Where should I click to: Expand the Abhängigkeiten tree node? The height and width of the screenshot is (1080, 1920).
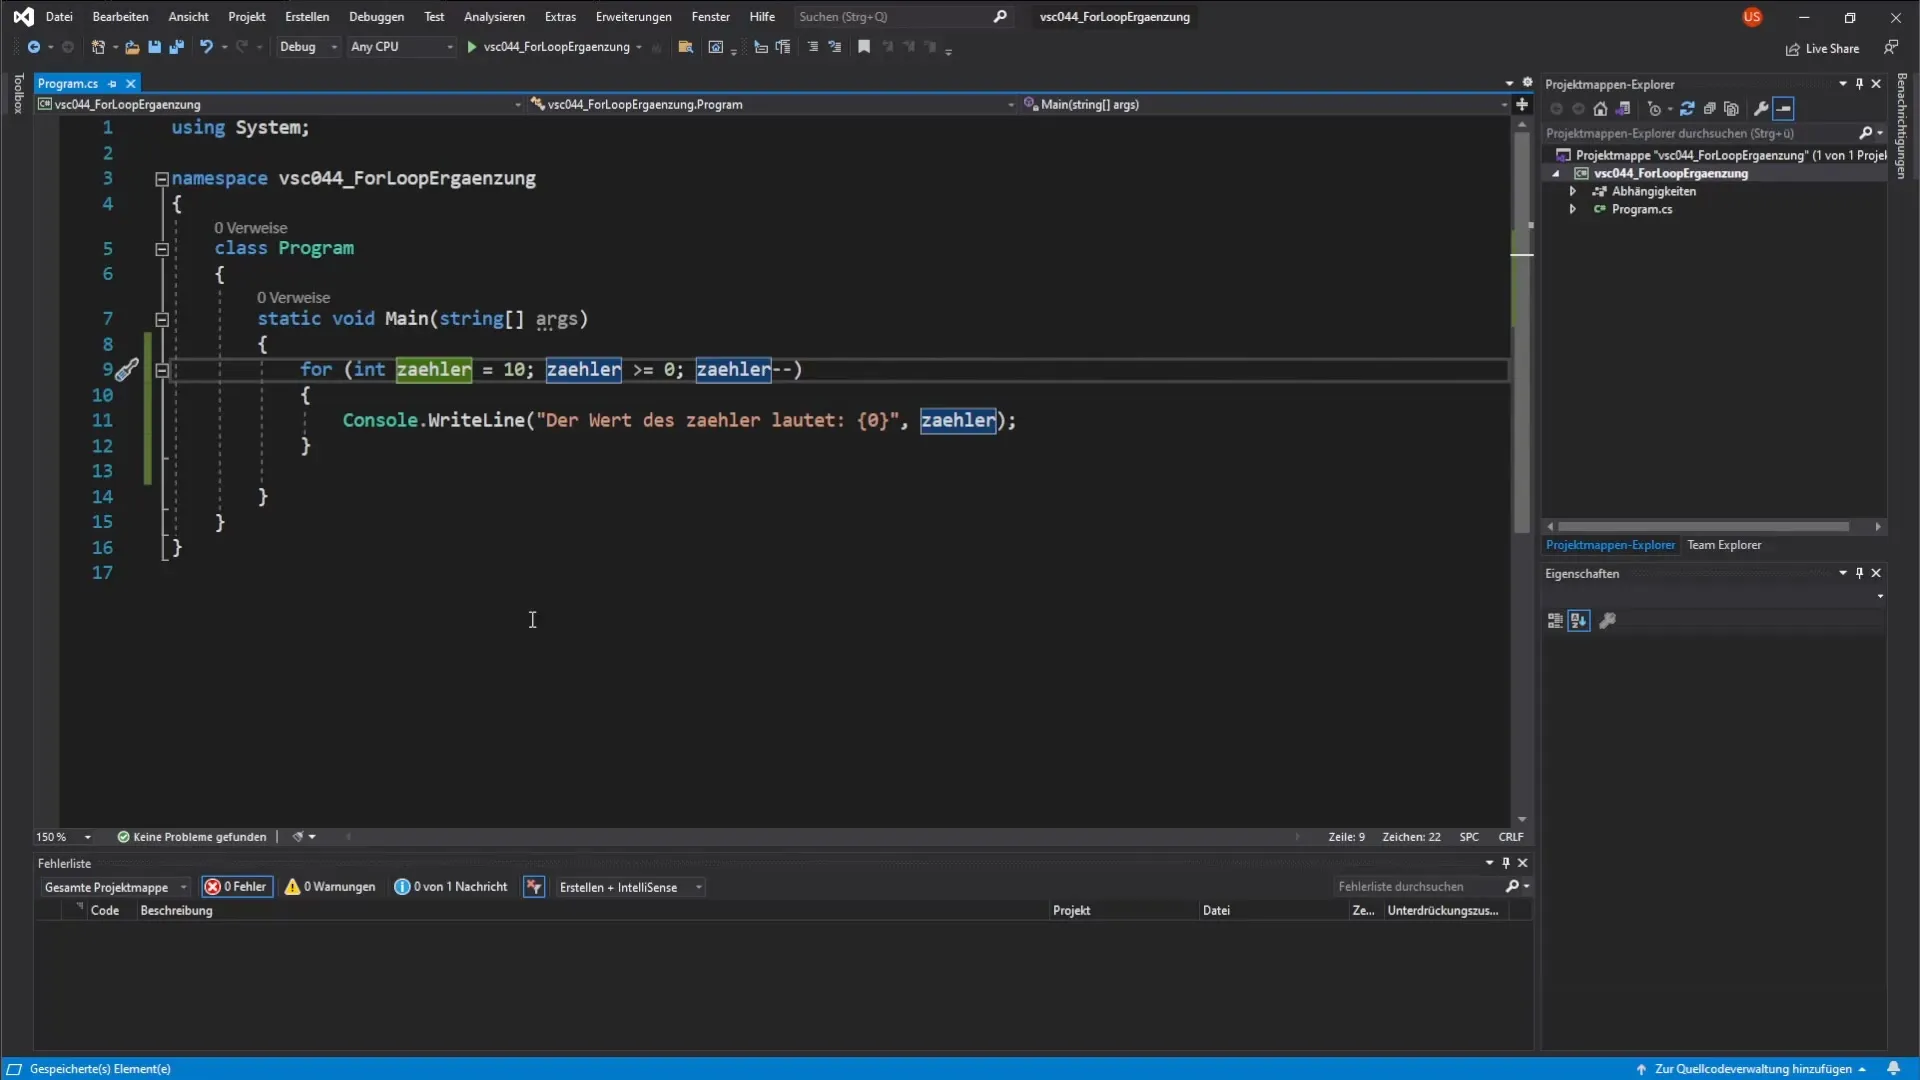pyautogui.click(x=1573, y=191)
